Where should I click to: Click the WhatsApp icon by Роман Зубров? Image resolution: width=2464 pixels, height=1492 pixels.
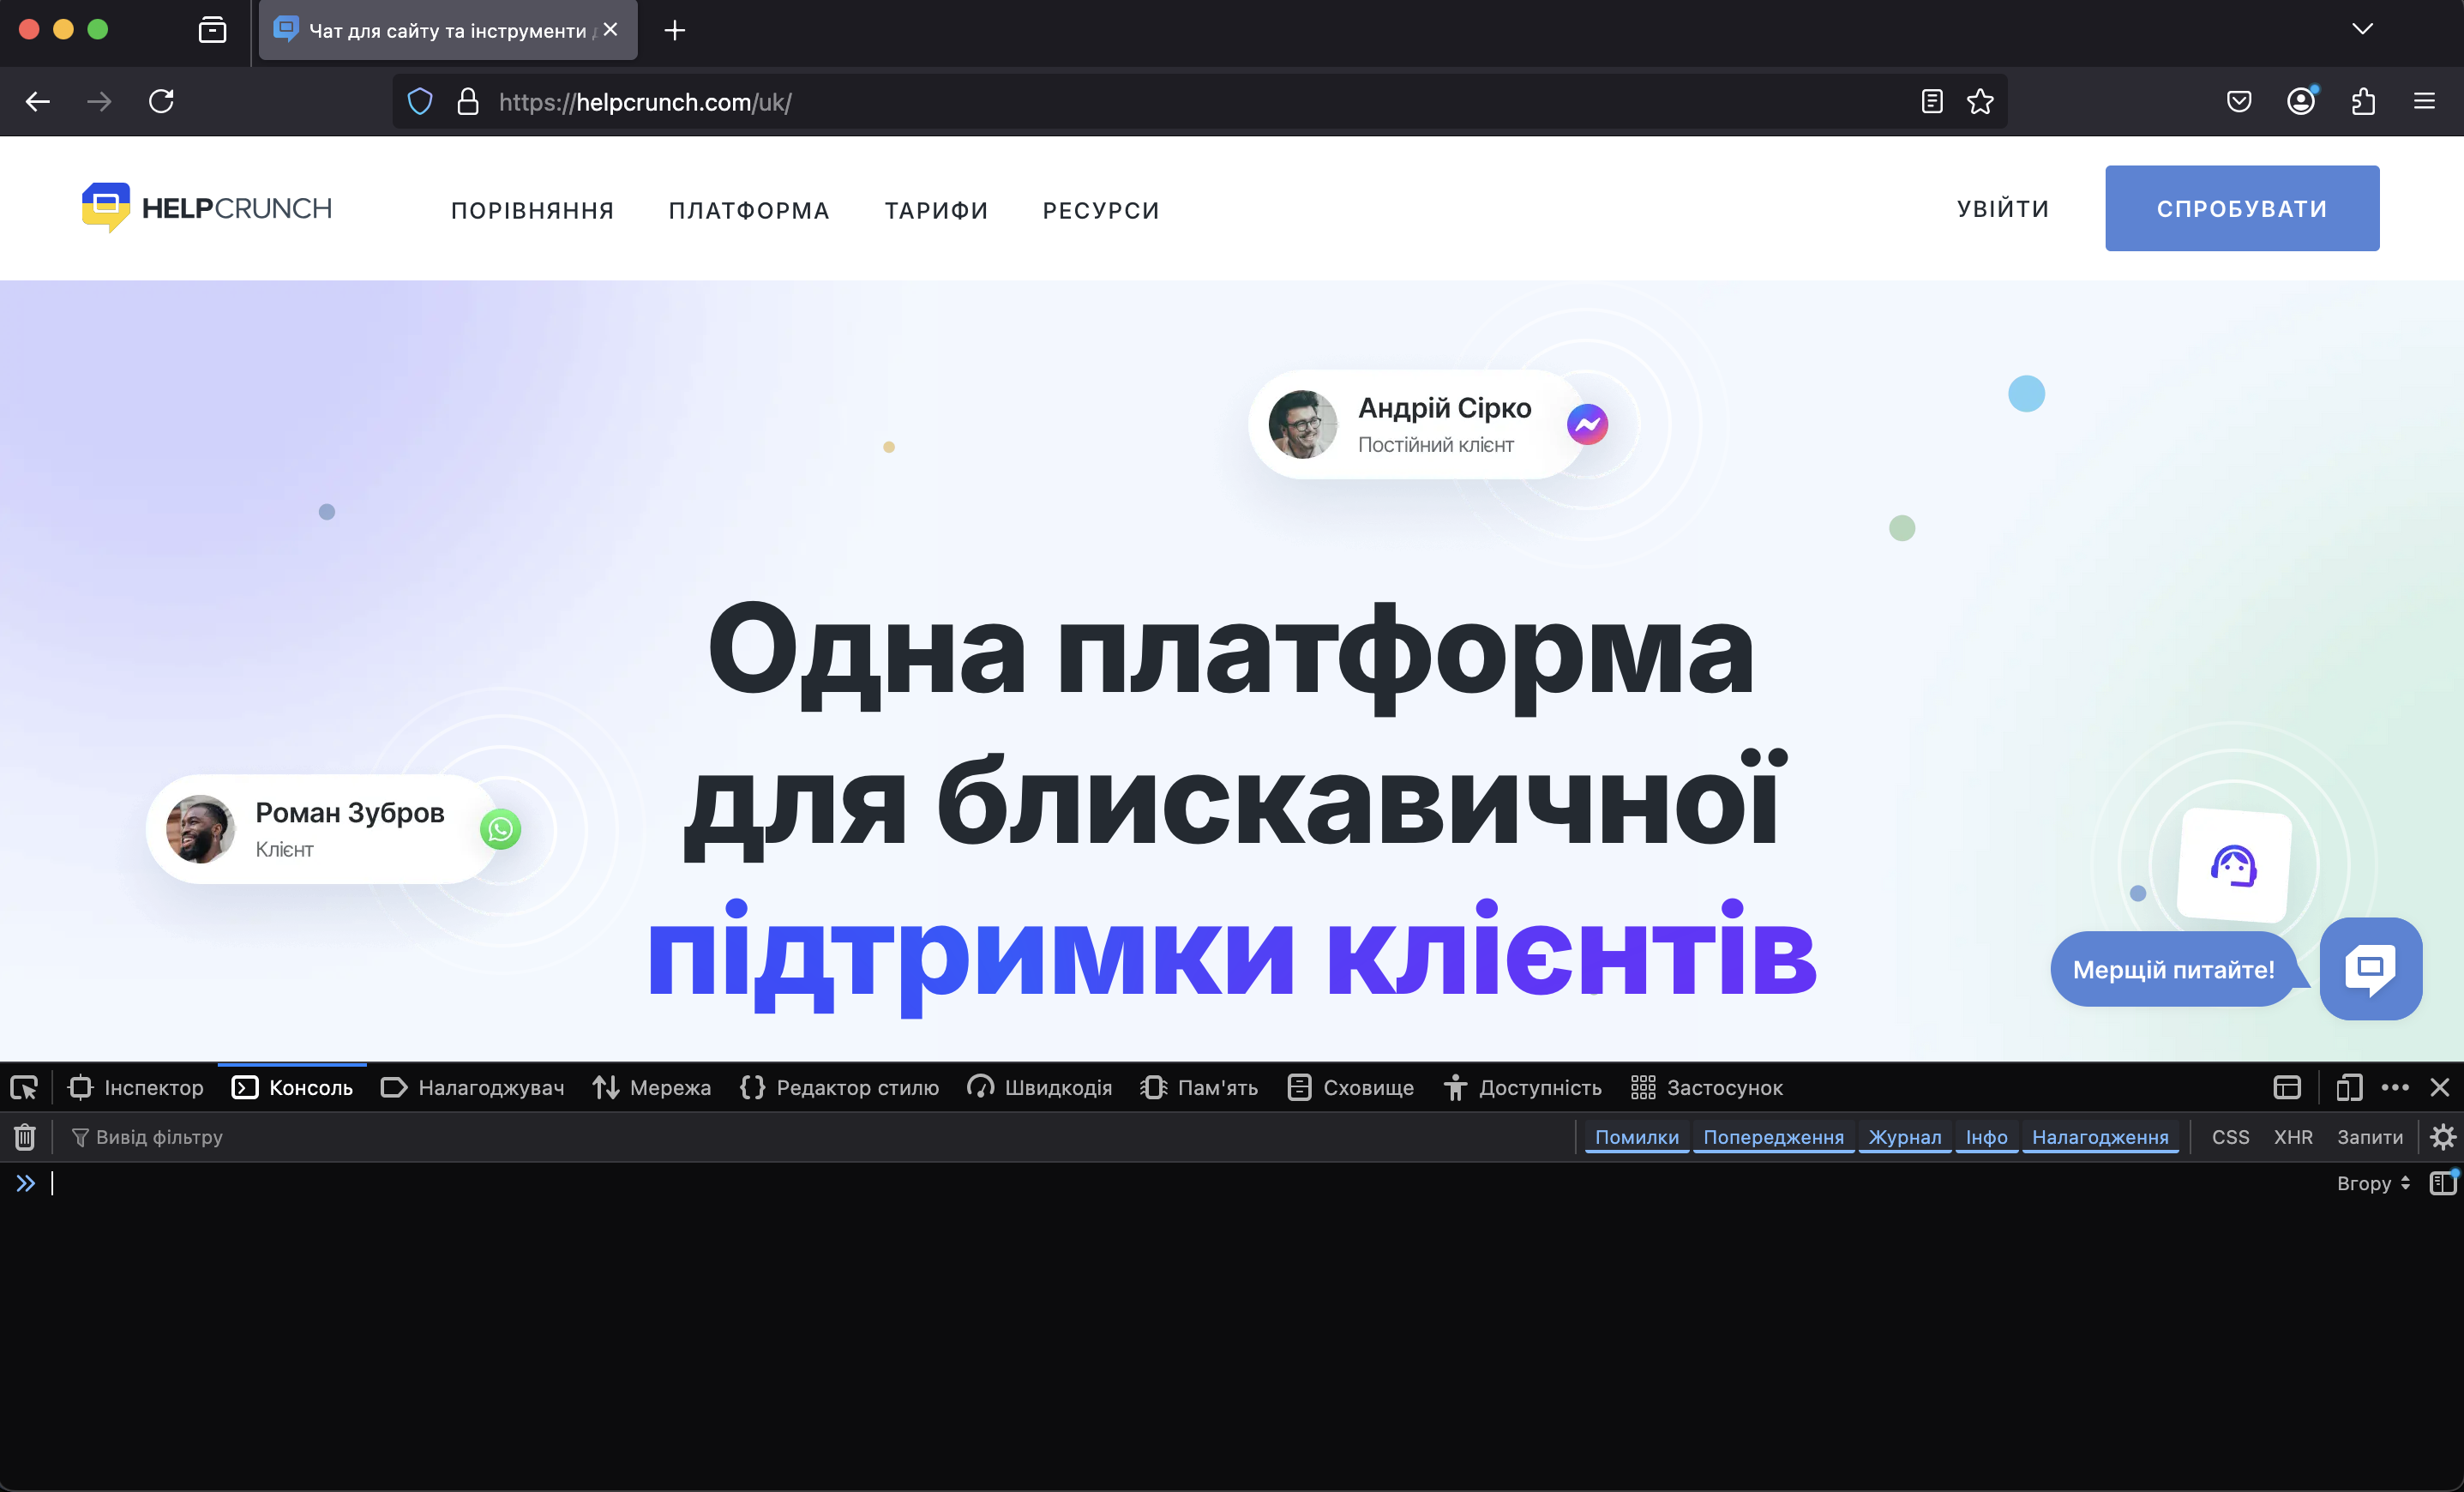pos(501,829)
